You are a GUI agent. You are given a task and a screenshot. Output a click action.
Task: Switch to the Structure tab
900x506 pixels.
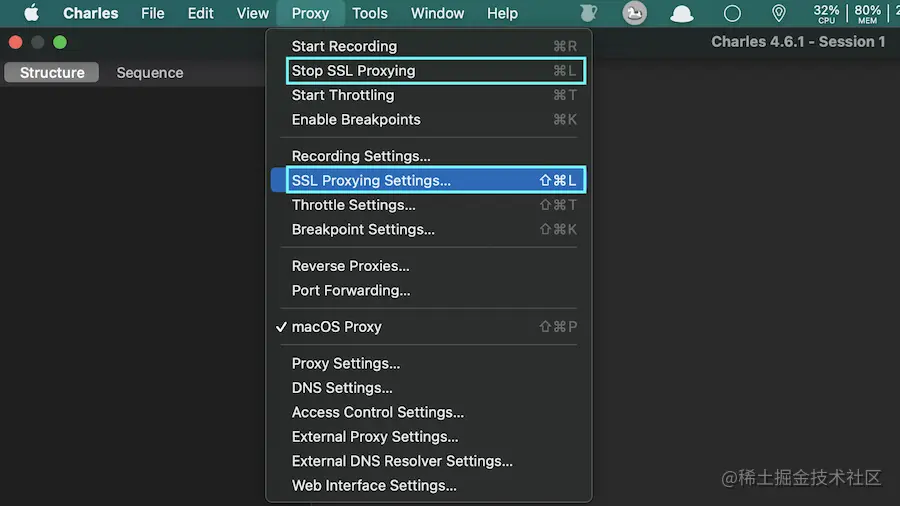[x=52, y=72]
